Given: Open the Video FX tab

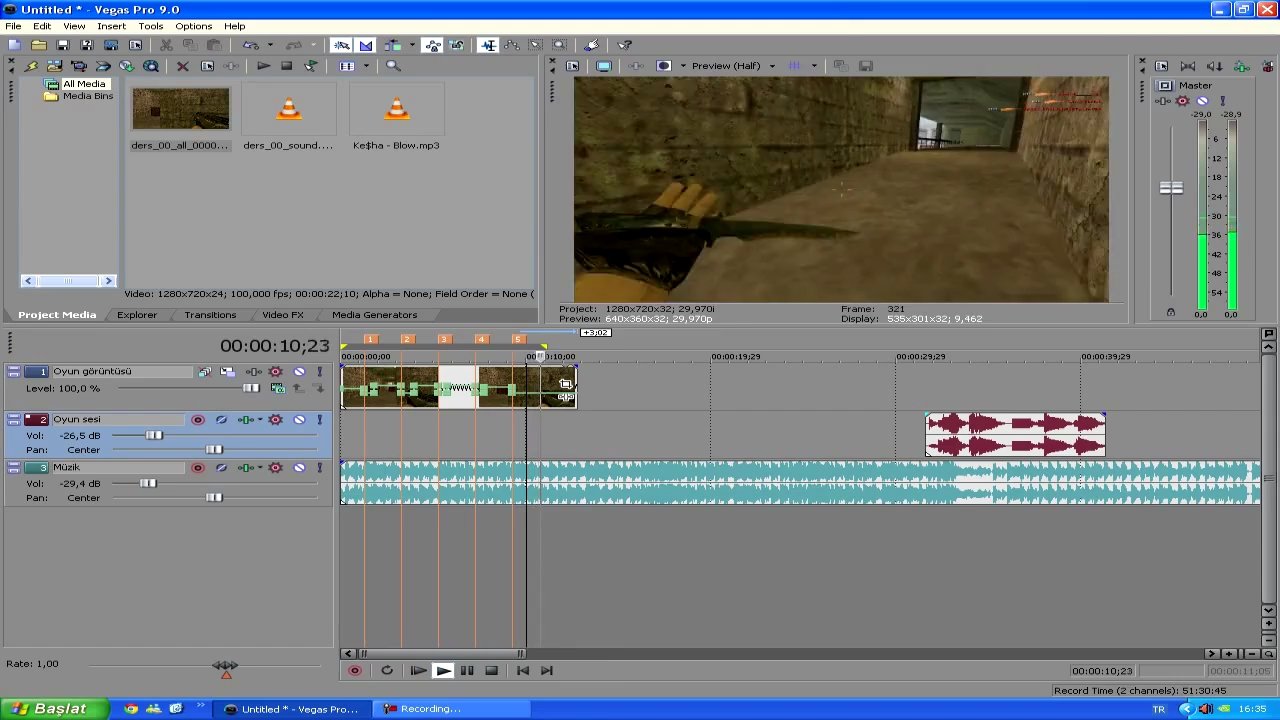Looking at the screenshot, I should tap(283, 315).
